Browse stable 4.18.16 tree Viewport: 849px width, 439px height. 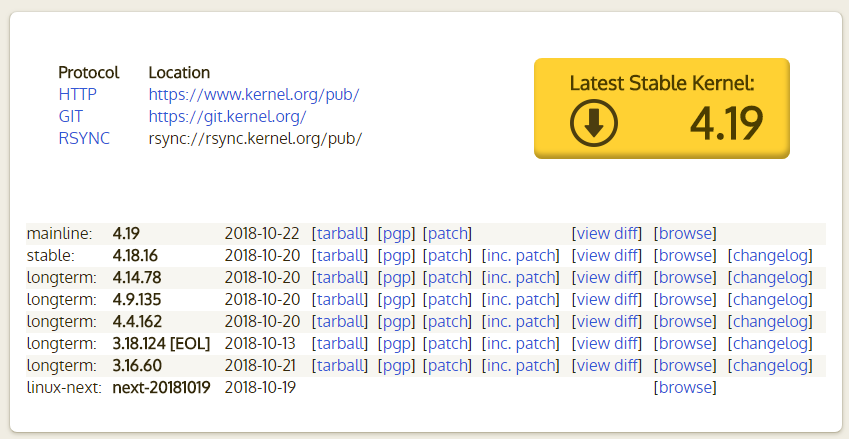click(x=685, y=255)
